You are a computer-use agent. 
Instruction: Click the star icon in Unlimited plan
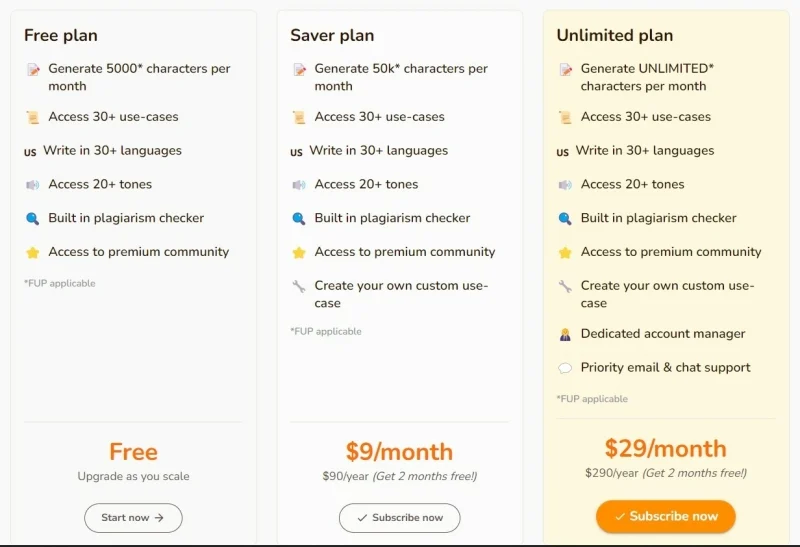coord(565,253)
